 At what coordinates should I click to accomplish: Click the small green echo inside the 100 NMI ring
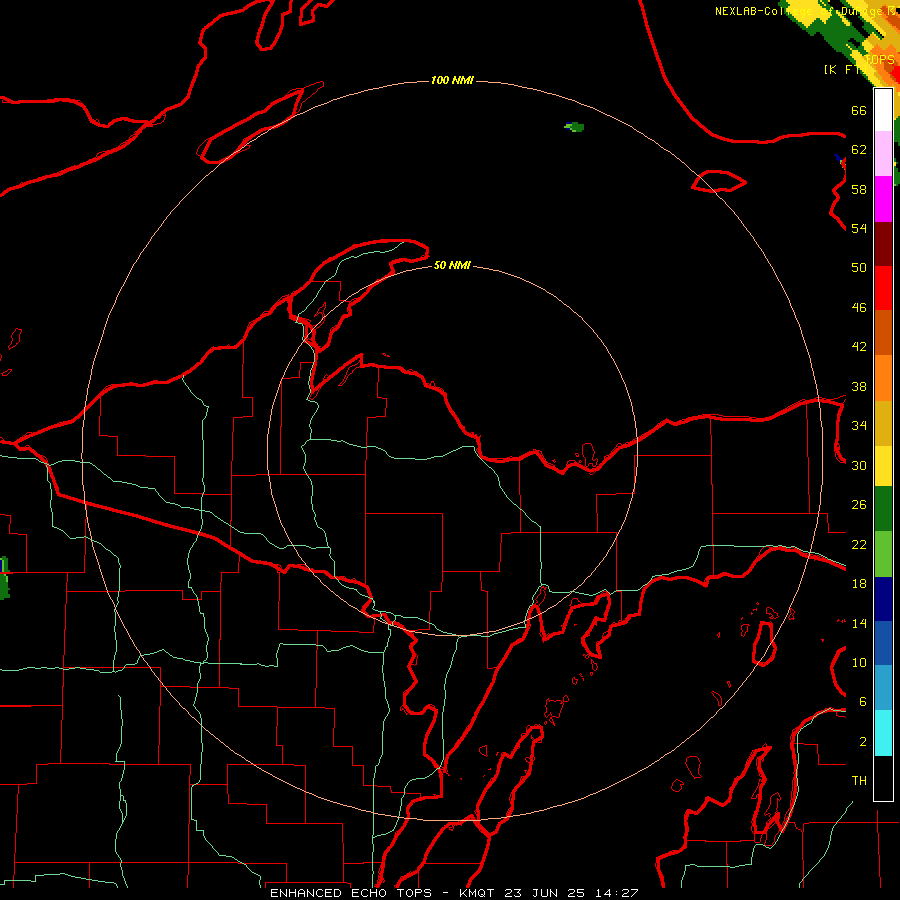click(x=574, y=127)
